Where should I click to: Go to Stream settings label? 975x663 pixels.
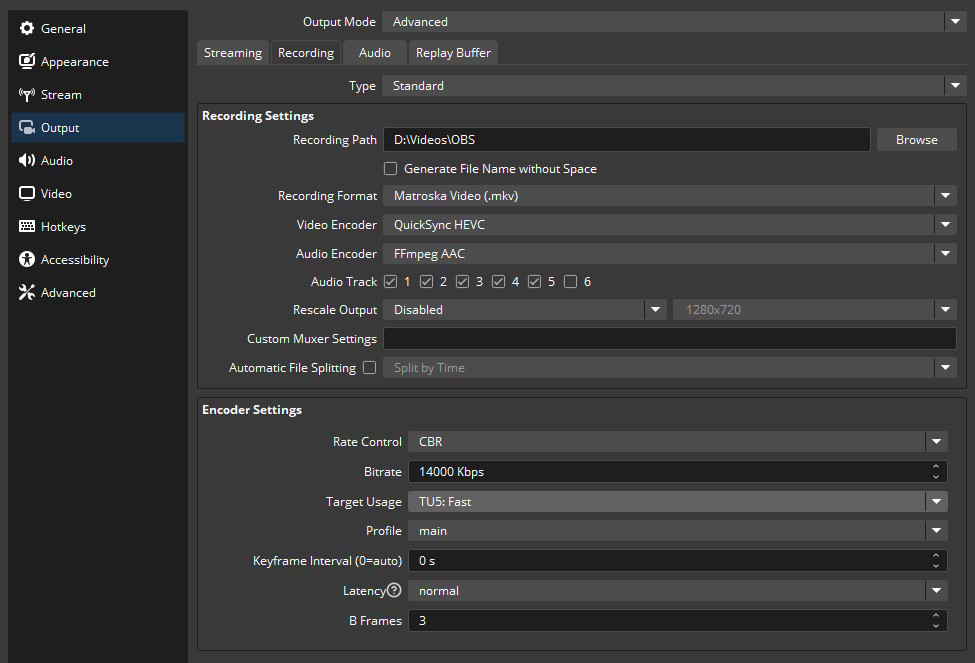(61, 95)
